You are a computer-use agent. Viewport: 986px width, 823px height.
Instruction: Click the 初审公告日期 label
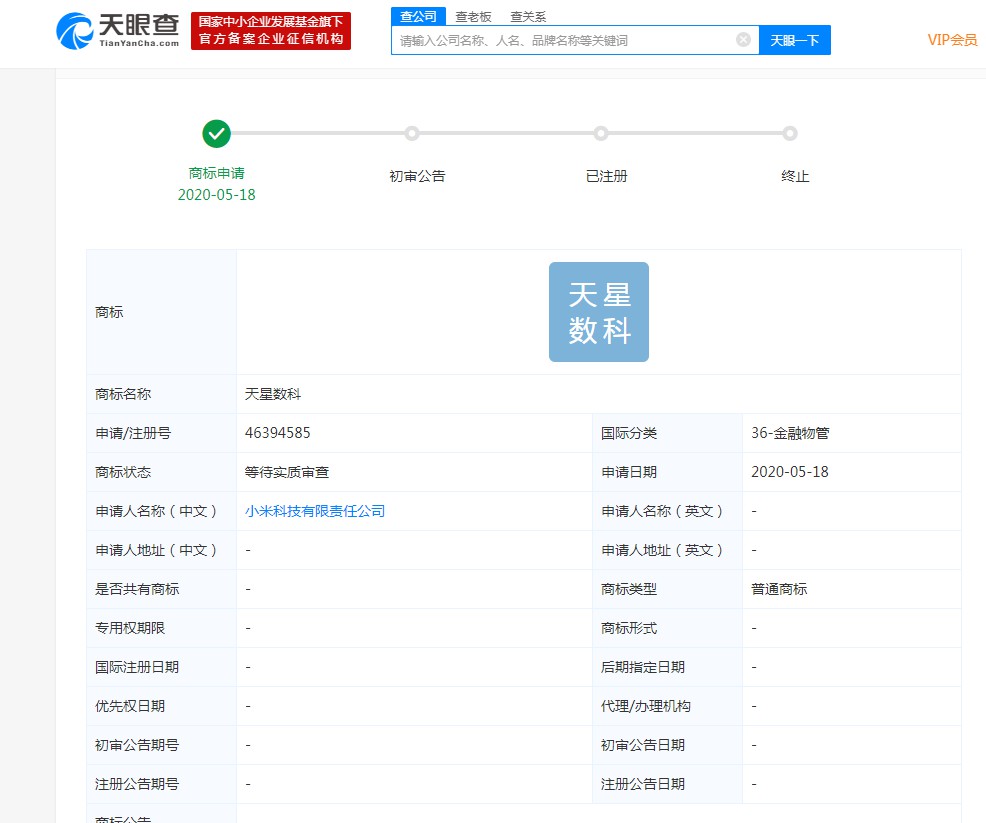(643, 745)
